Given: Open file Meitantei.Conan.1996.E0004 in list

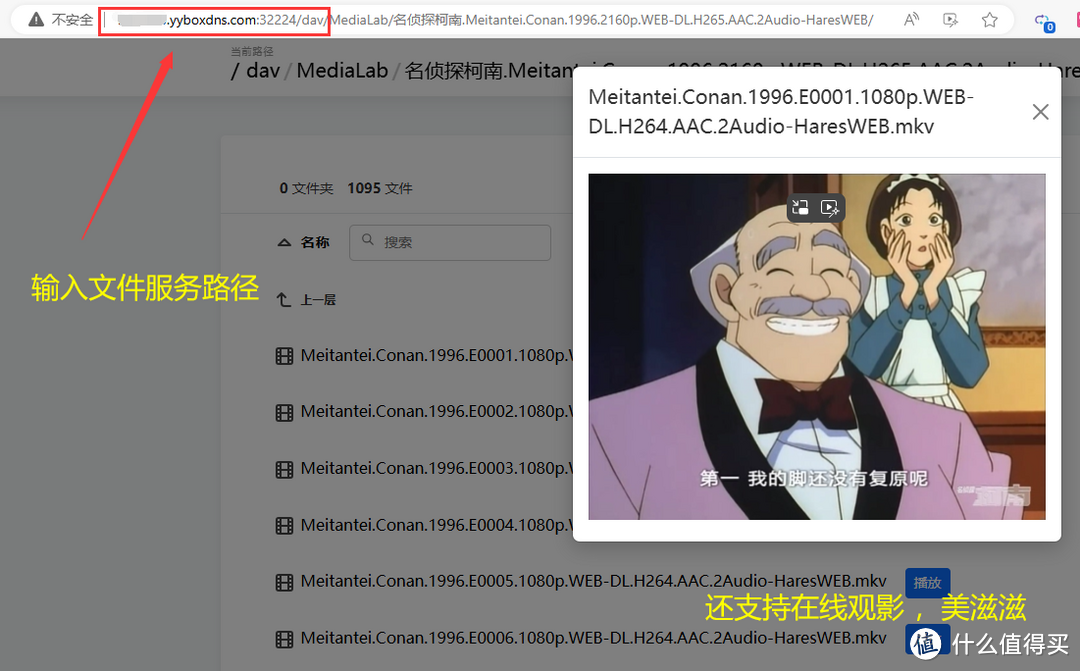Looking at the screenshot, I should coord(437,525).
